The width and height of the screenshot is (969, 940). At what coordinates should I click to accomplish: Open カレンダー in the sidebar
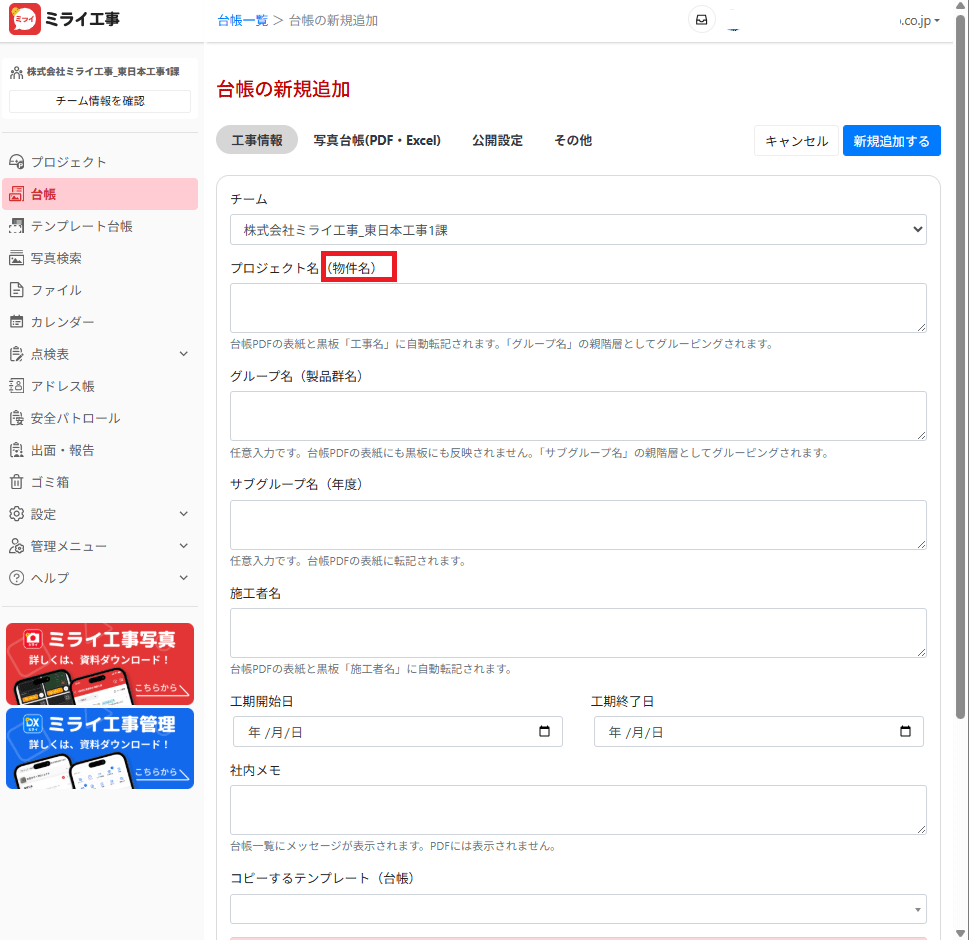(x=62, y=322)
